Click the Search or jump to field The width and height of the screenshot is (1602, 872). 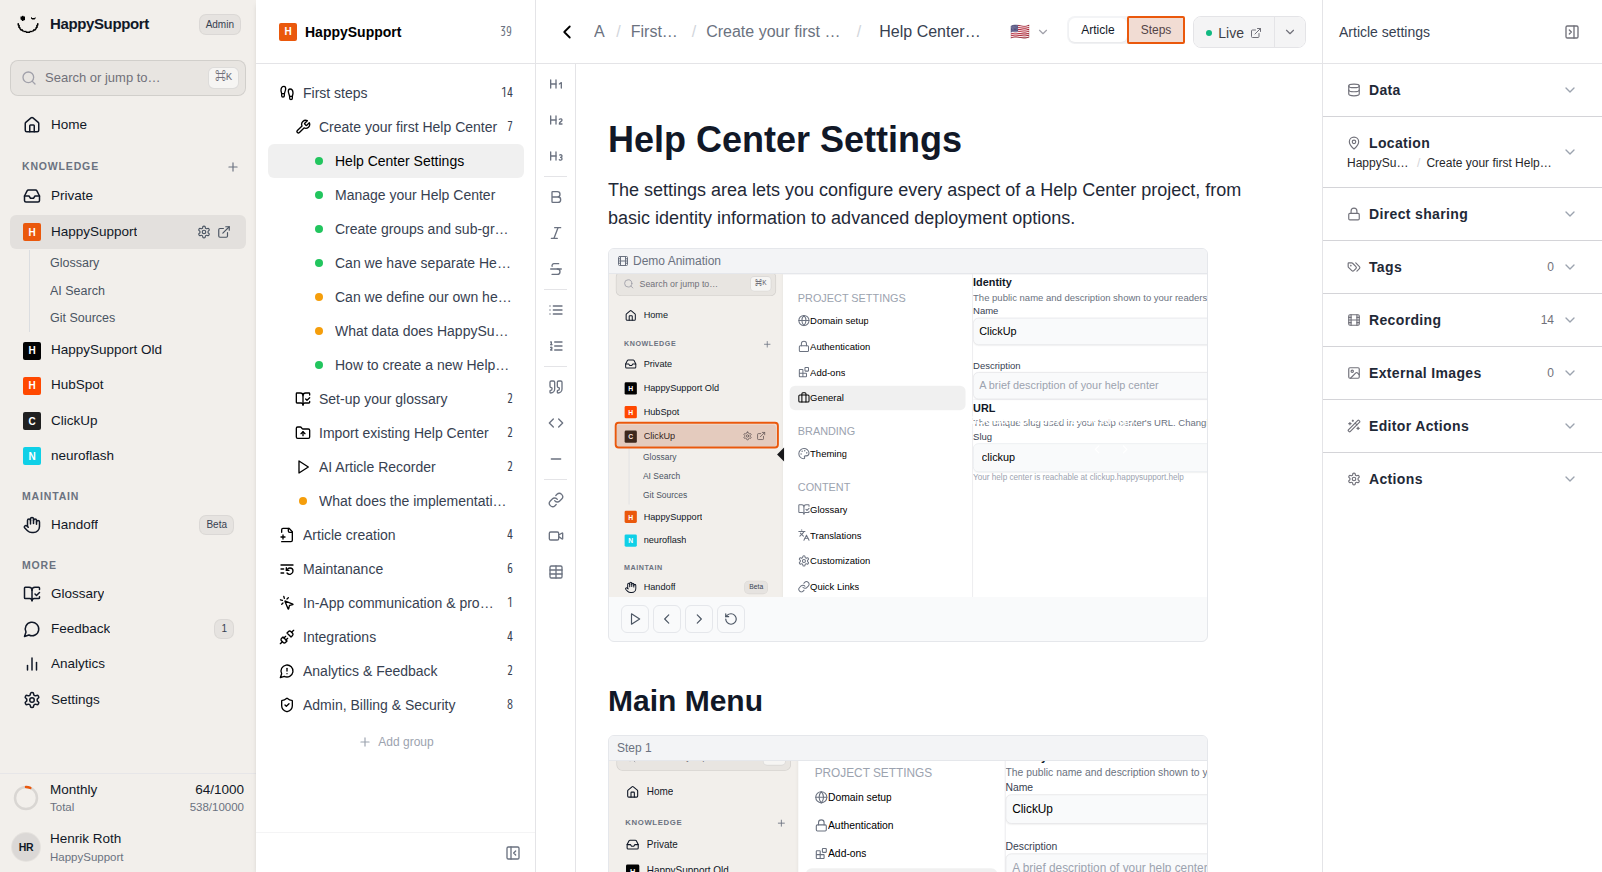tap(128, 78)
